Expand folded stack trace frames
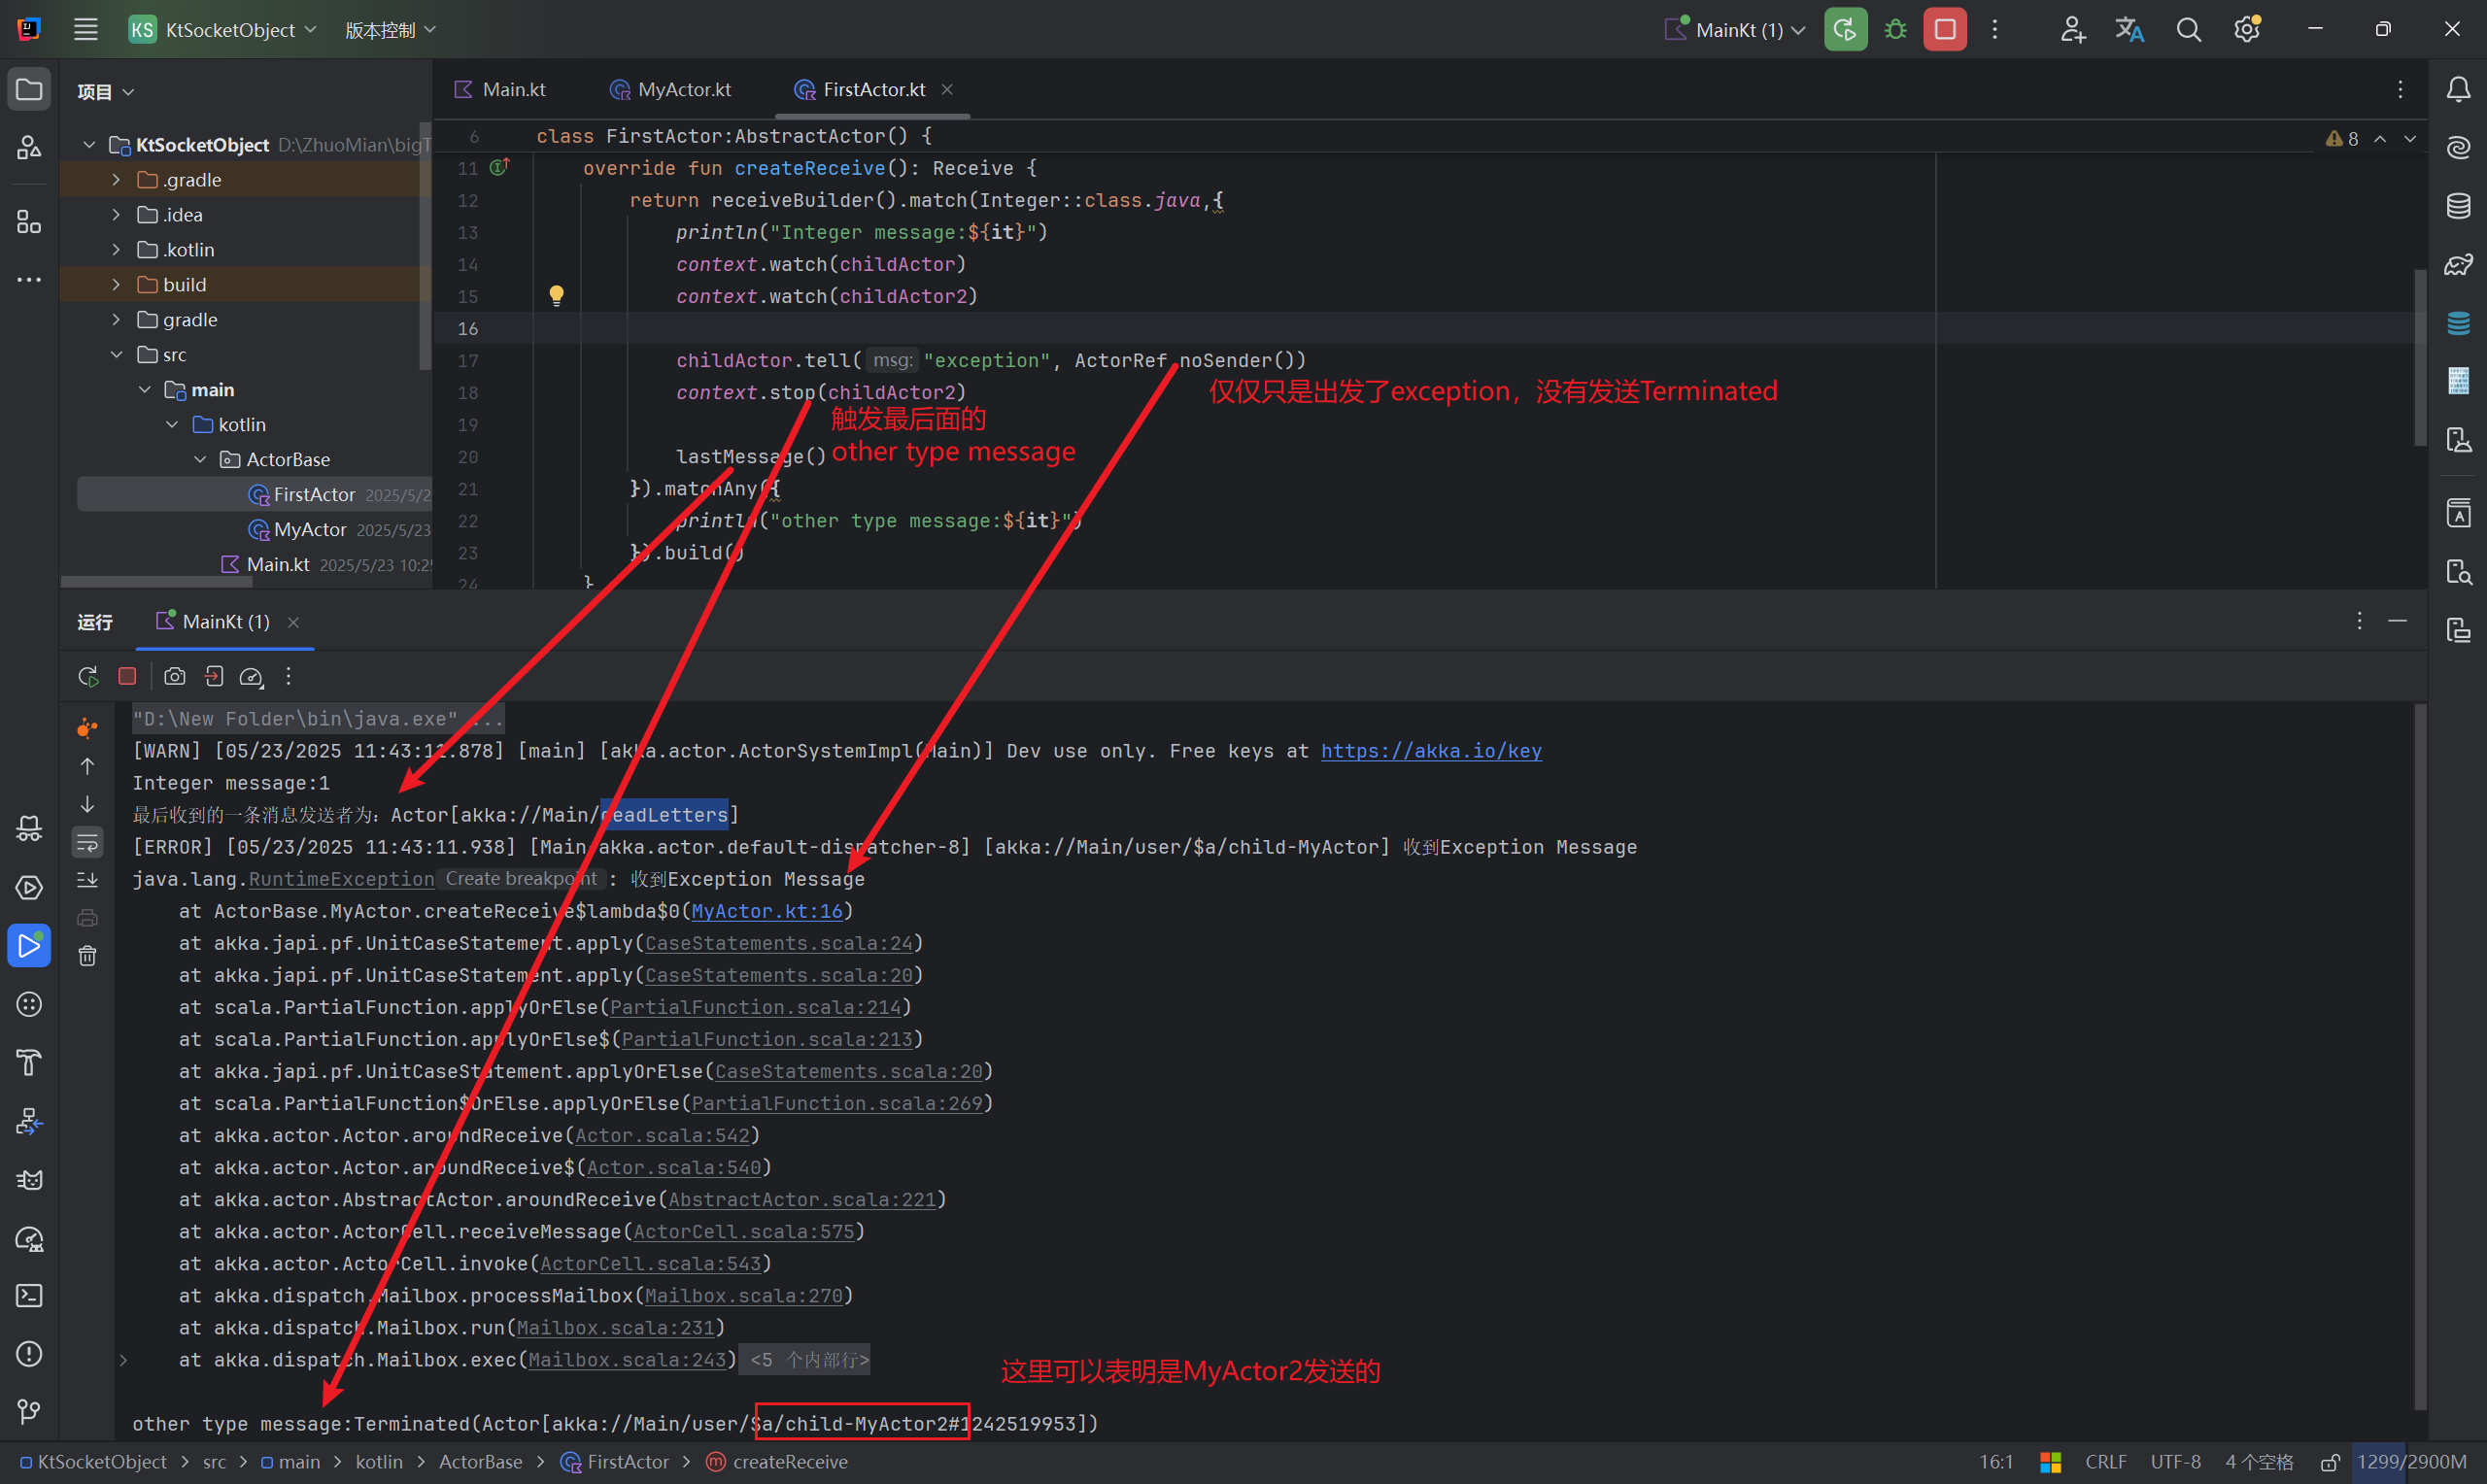2487x1484 pixels. 123,1360
